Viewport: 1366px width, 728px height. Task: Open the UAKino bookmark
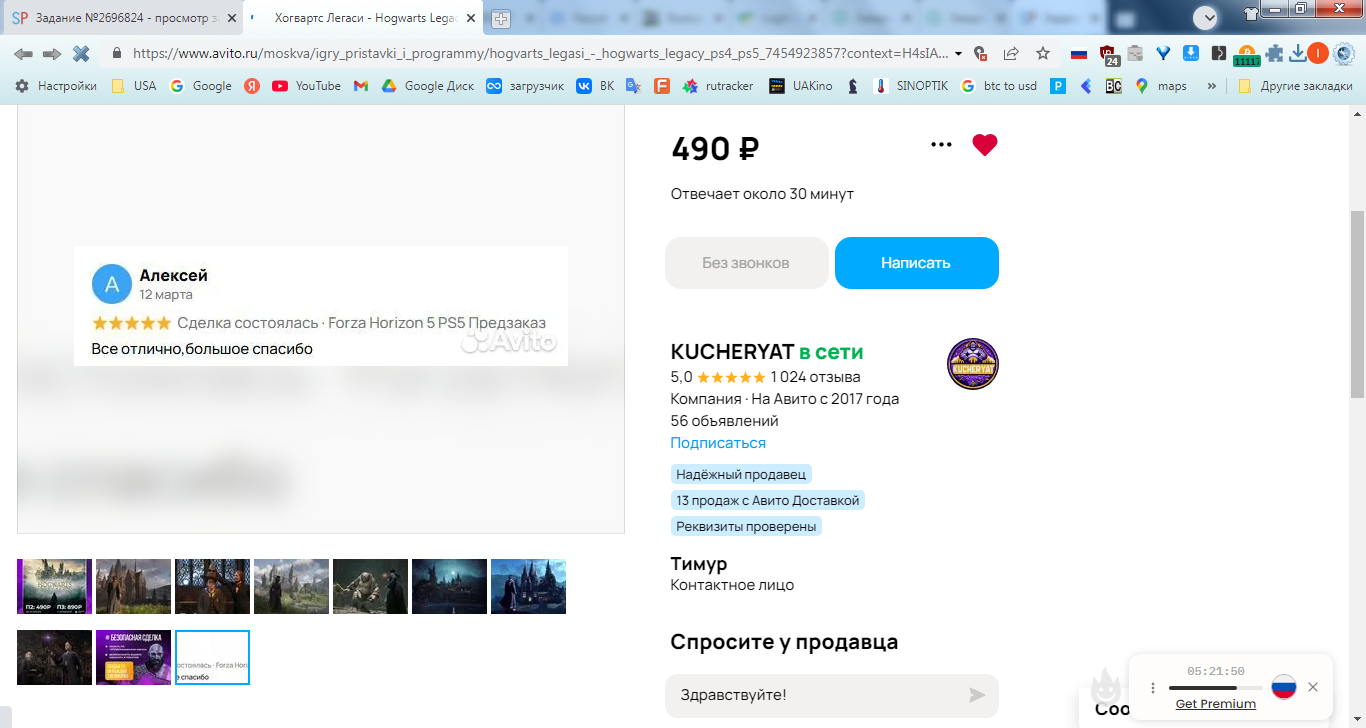pos(801,86)
